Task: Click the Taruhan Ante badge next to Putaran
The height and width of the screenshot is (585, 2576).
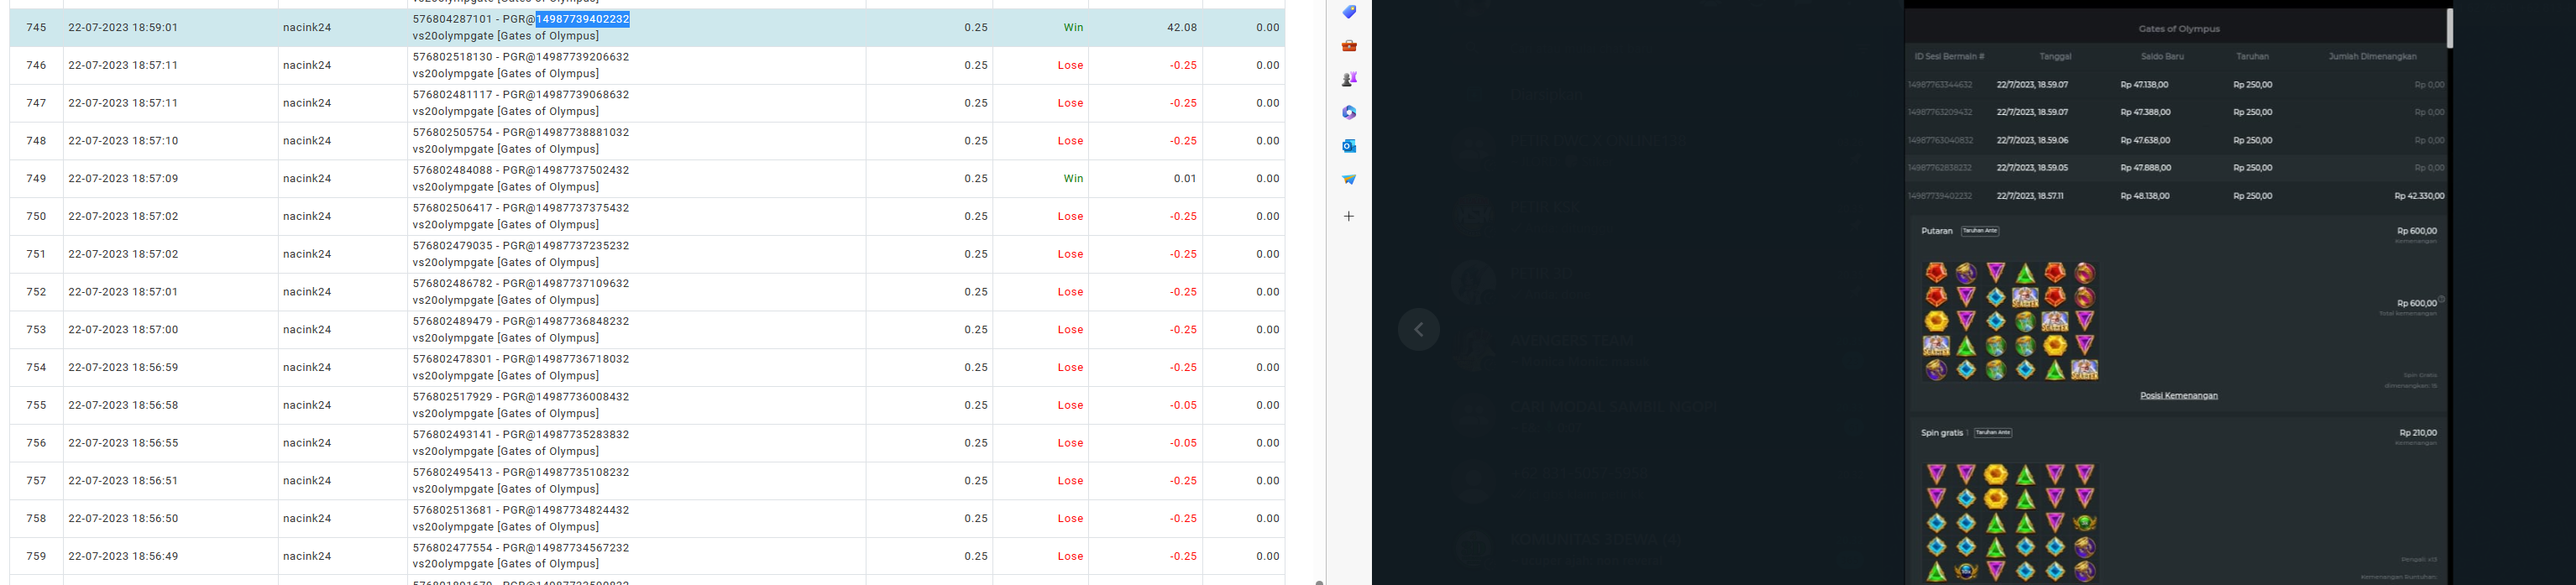Action: click(1980, 231)
